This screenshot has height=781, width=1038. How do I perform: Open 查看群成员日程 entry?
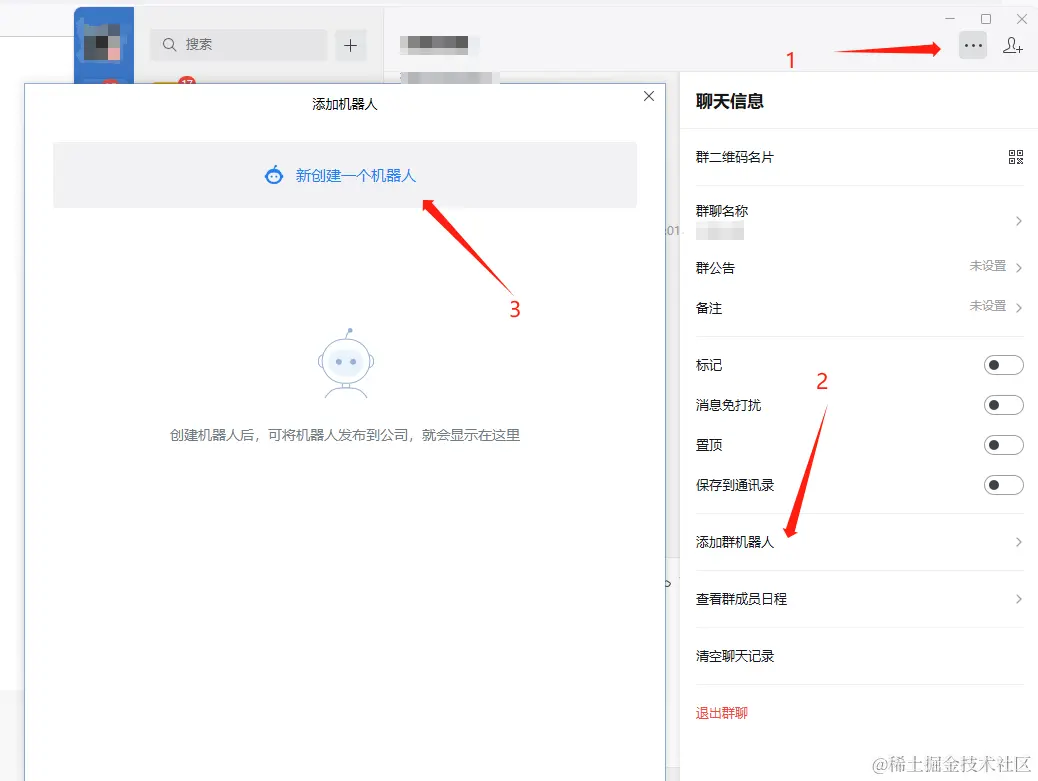coord(859,599)
